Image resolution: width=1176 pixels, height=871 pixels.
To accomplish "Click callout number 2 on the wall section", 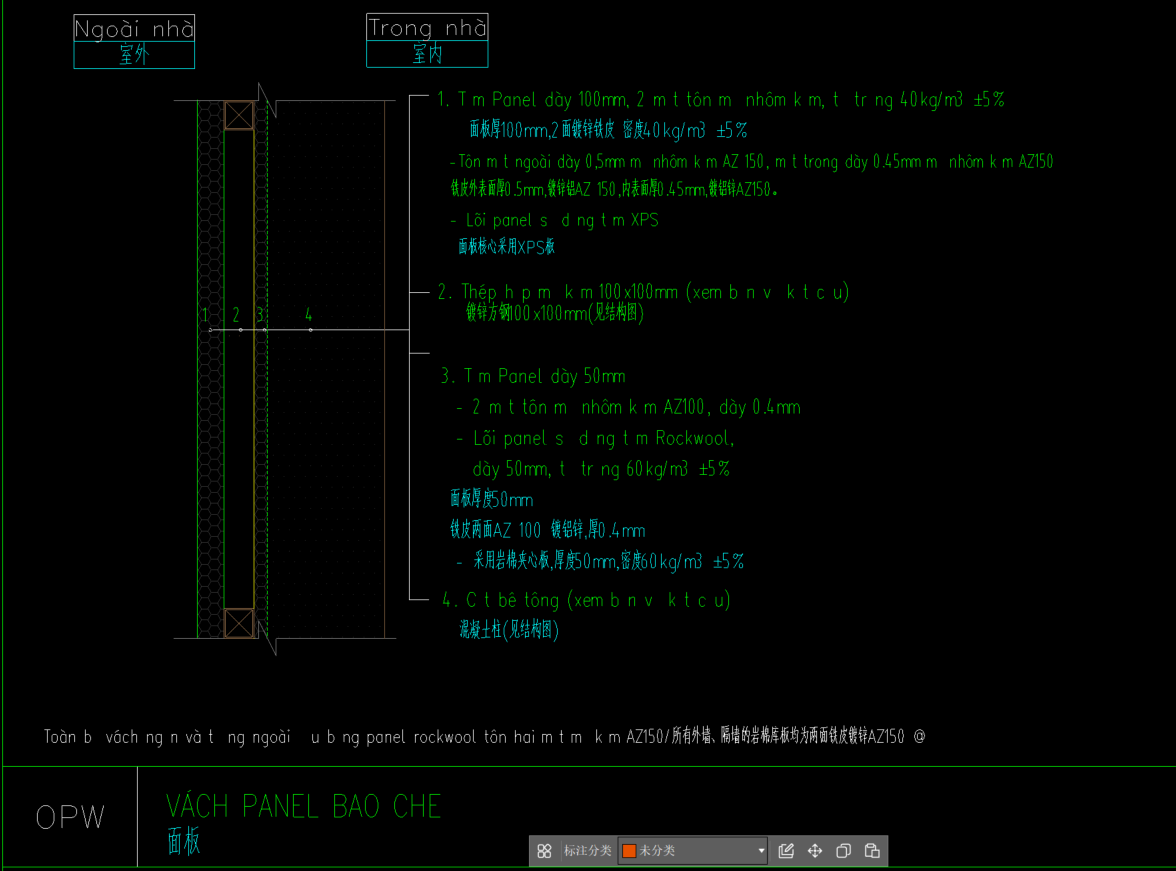I will [236, 315].
